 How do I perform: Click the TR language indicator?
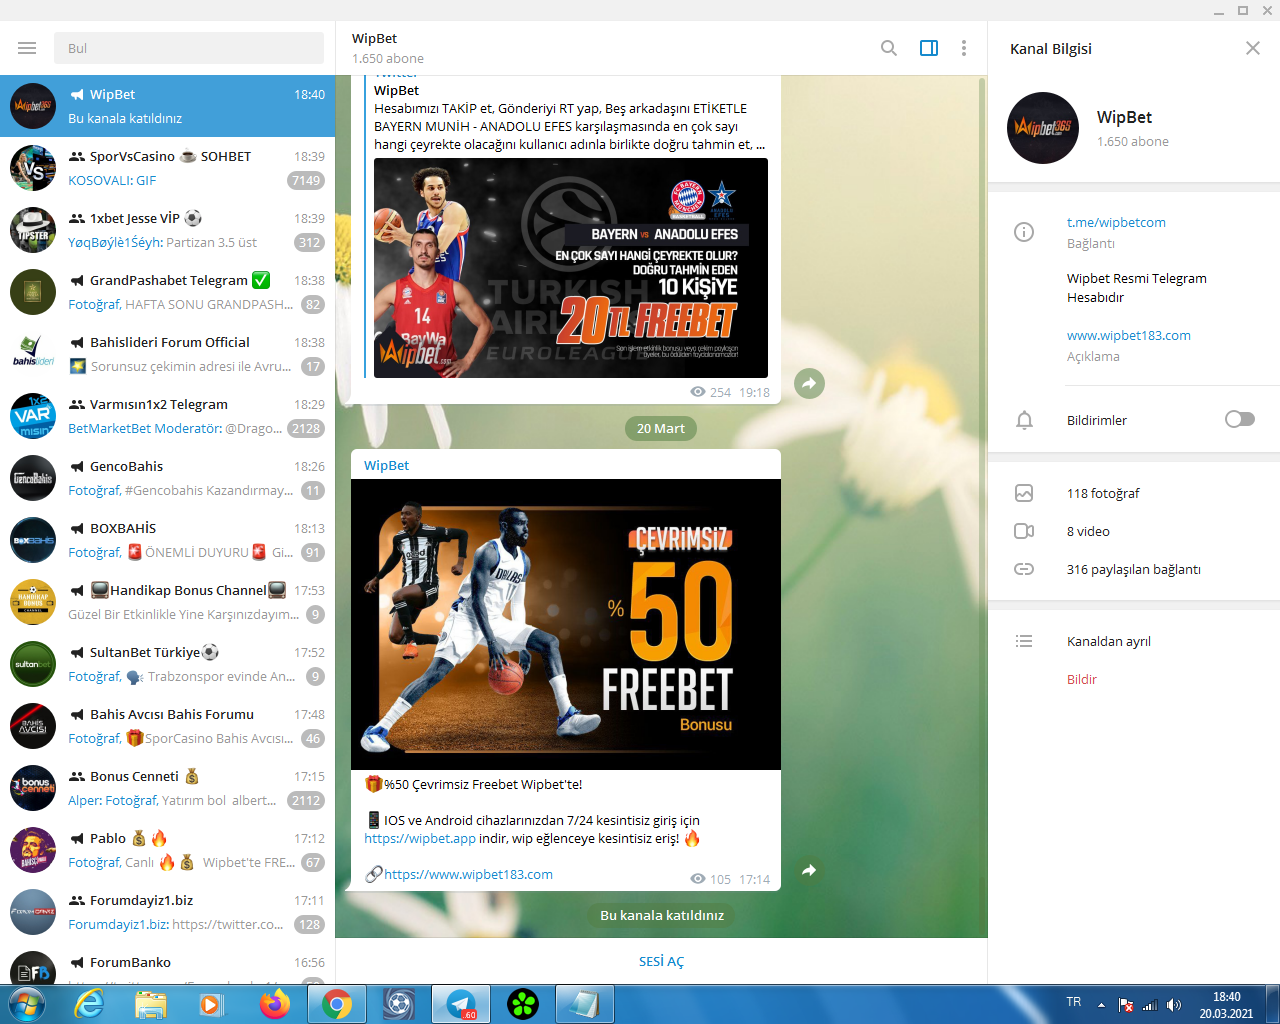point(1074,1002)
